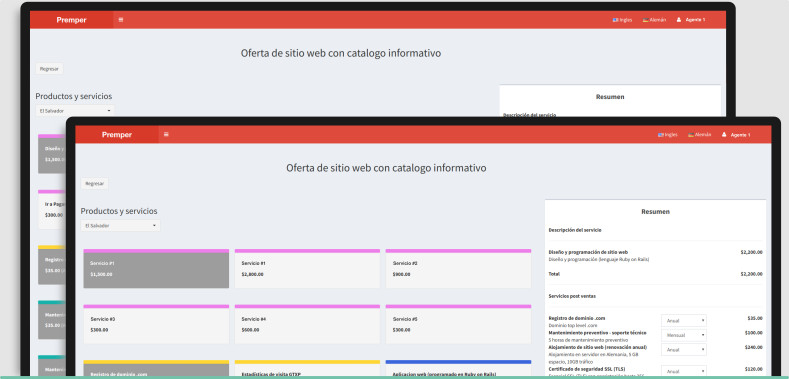Select the Aplicacion web Ruby on Rails card

(x=458, y=368)
